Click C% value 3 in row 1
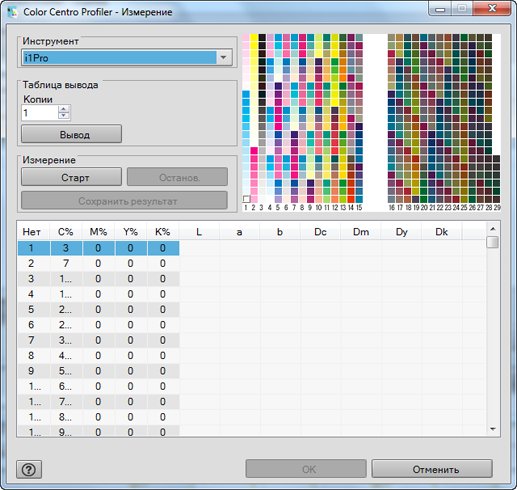Image resolution: width=517 pixels, height=490 pixels. point(66,248)
